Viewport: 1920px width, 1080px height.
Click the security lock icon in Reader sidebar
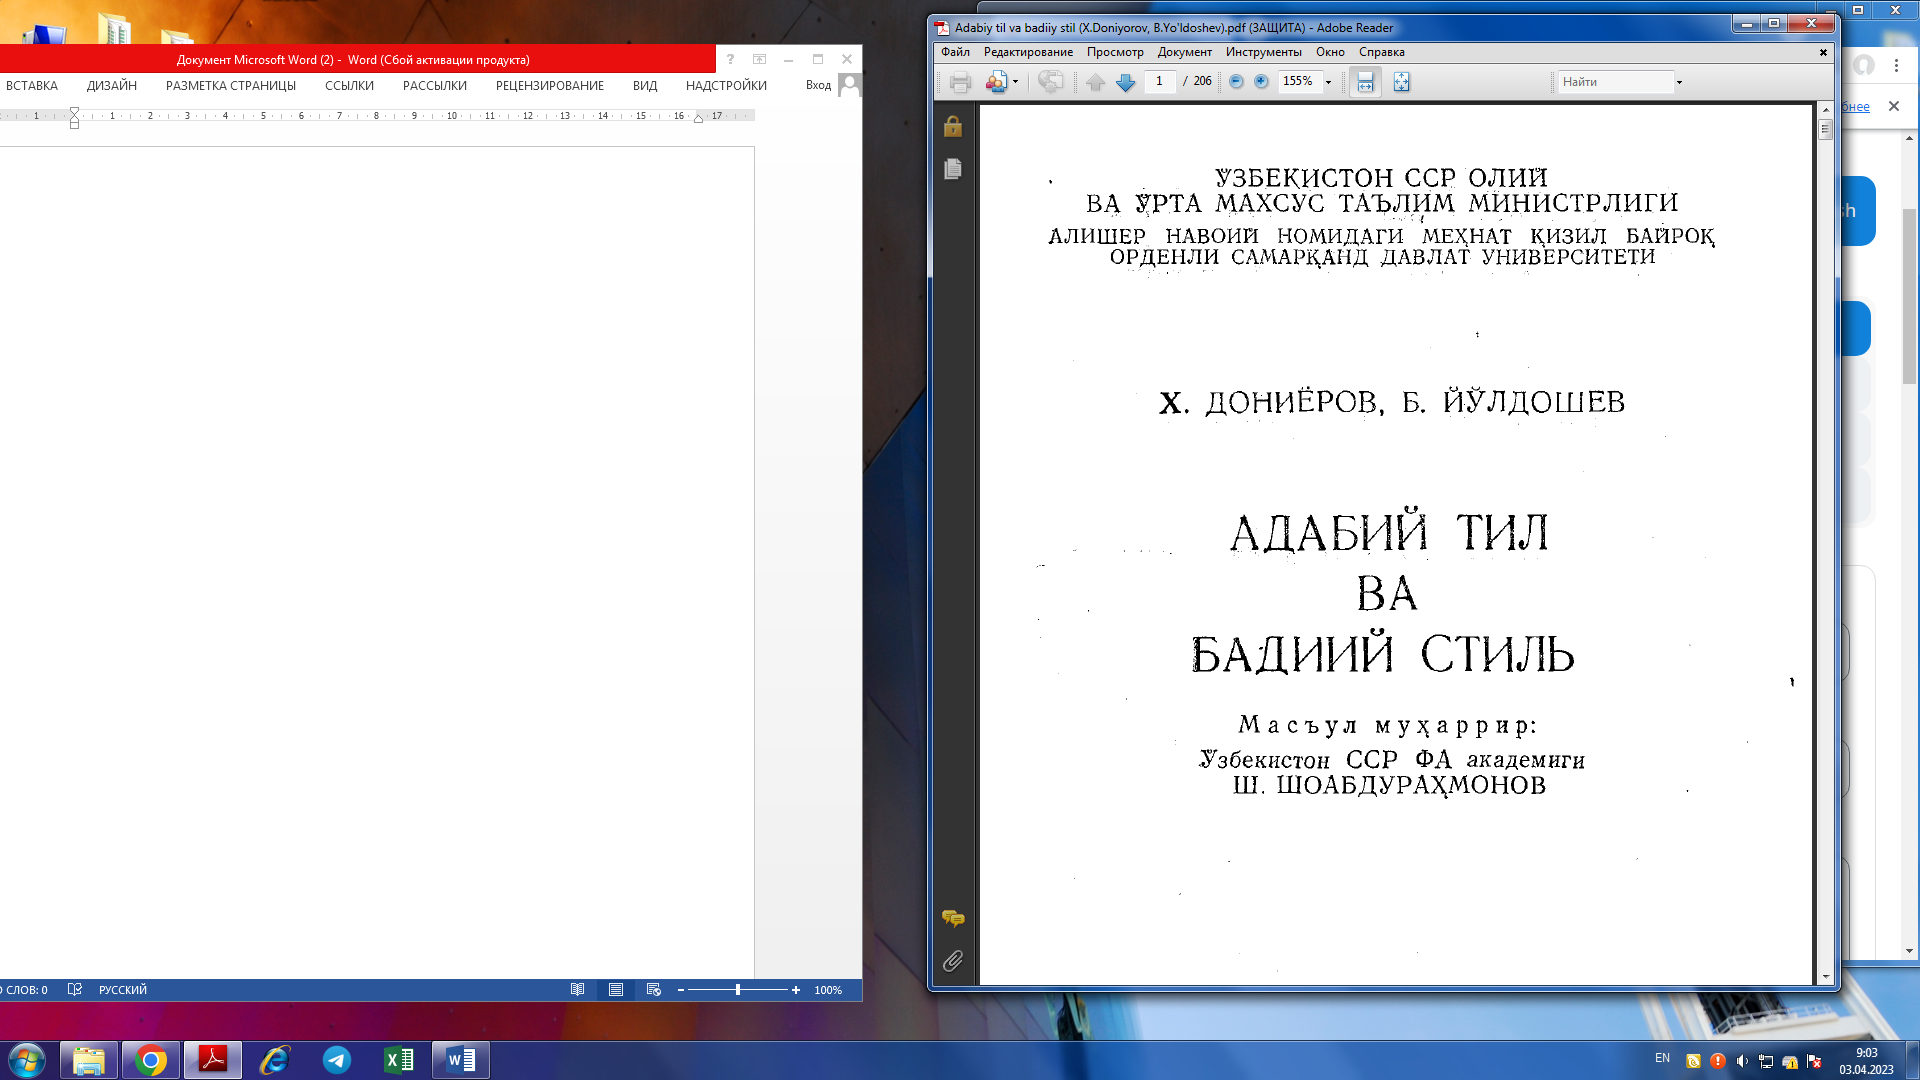(x=952, y=127)
